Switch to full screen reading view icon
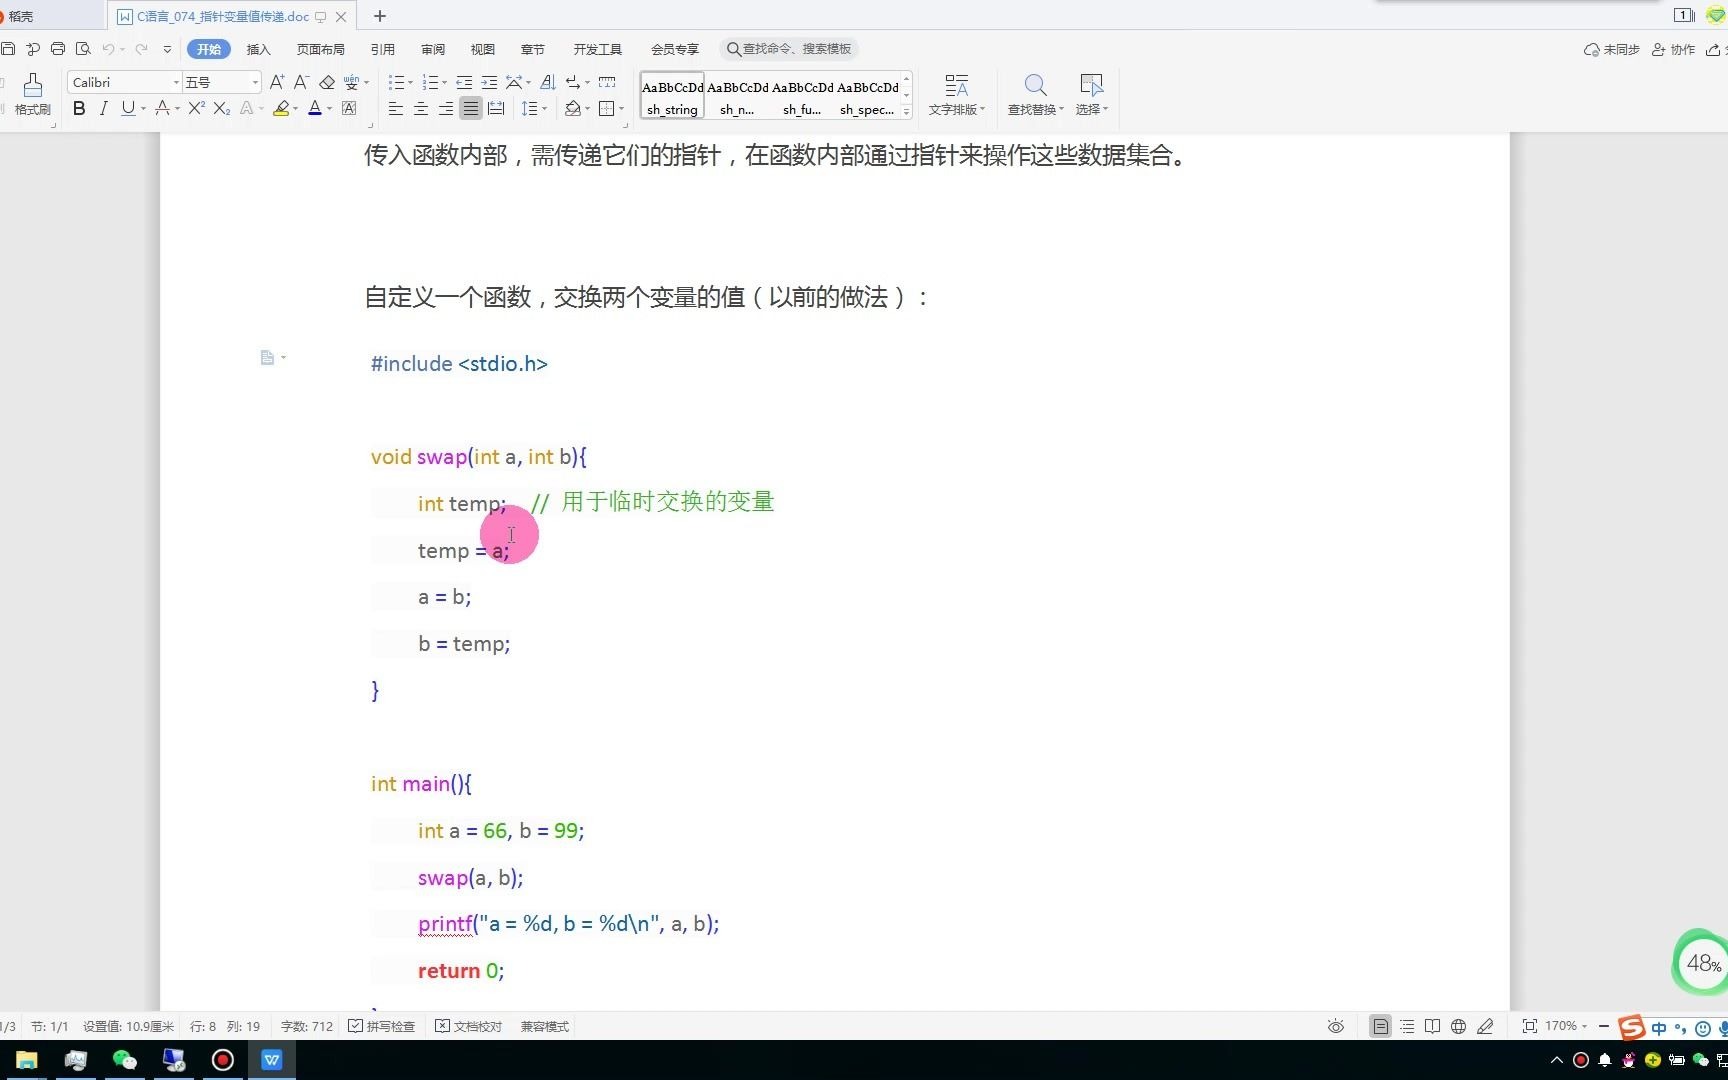 1432,1025
